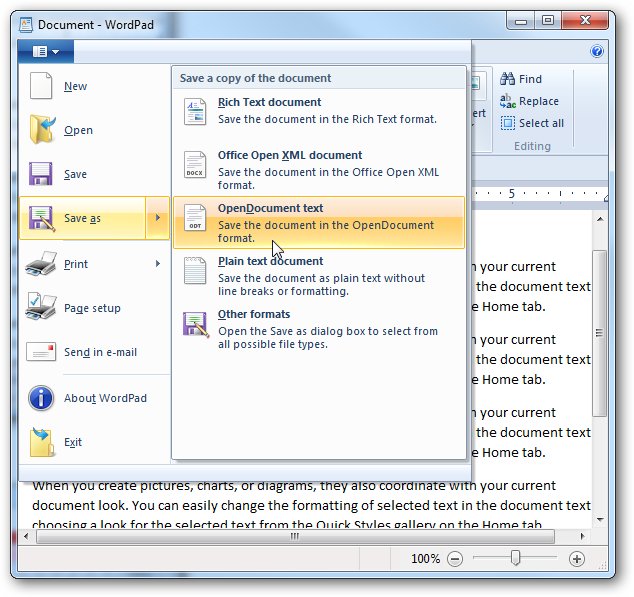
Task: Click the Page setup icon
Action: coord(41,307)
